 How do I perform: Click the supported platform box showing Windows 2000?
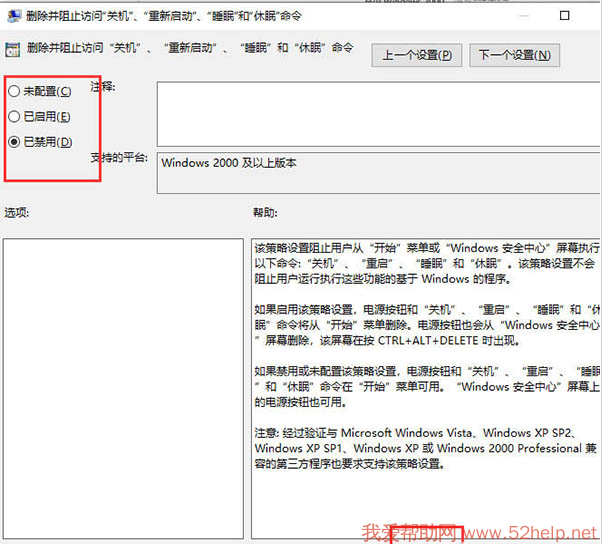[378, 173]
